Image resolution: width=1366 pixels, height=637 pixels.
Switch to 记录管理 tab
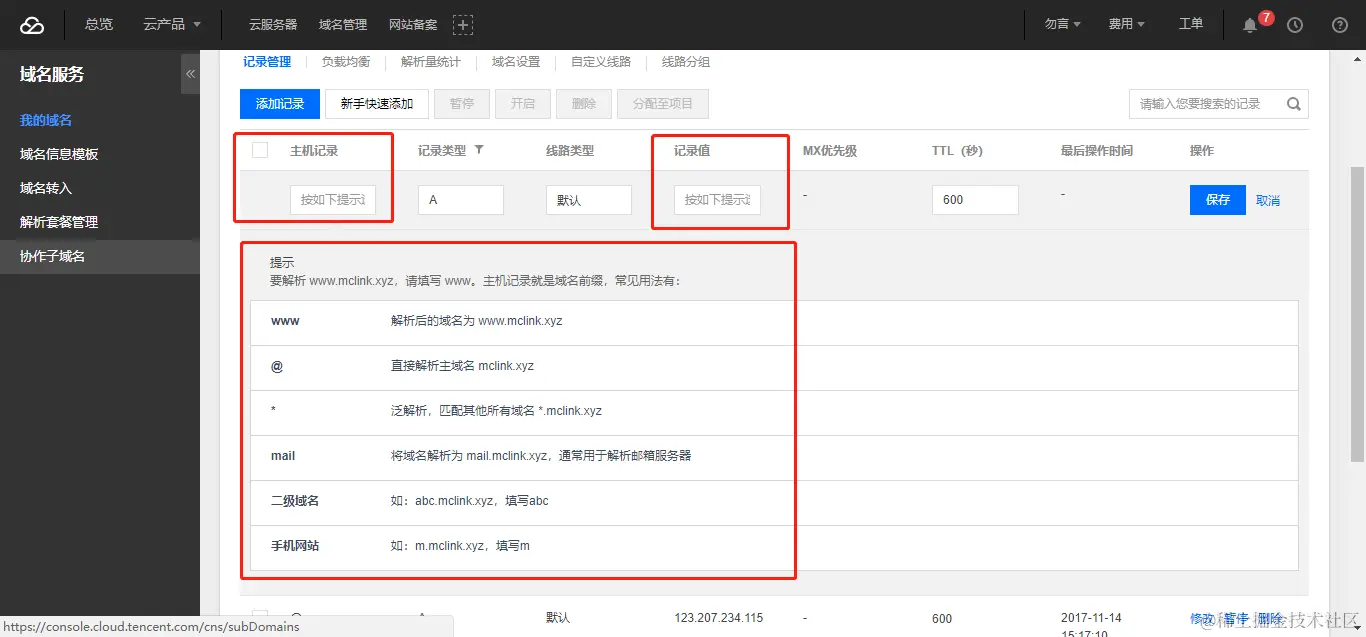pos(267,62)
